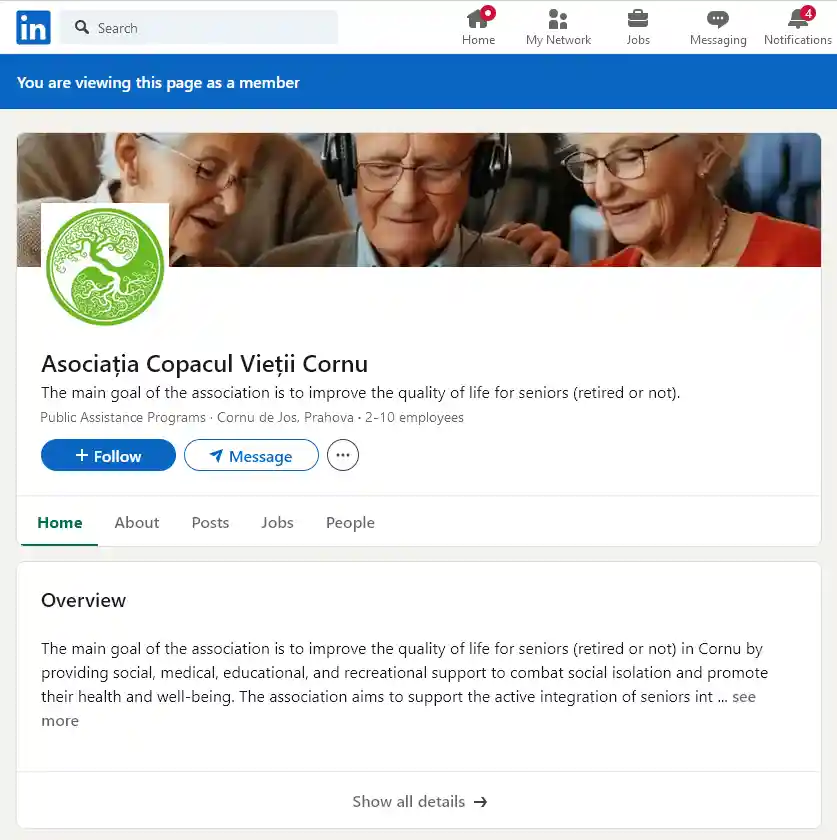The height and width of the screenshot is (840, 837).
Task: Switch to the Posts tab
Action: (x=210, y=522)
